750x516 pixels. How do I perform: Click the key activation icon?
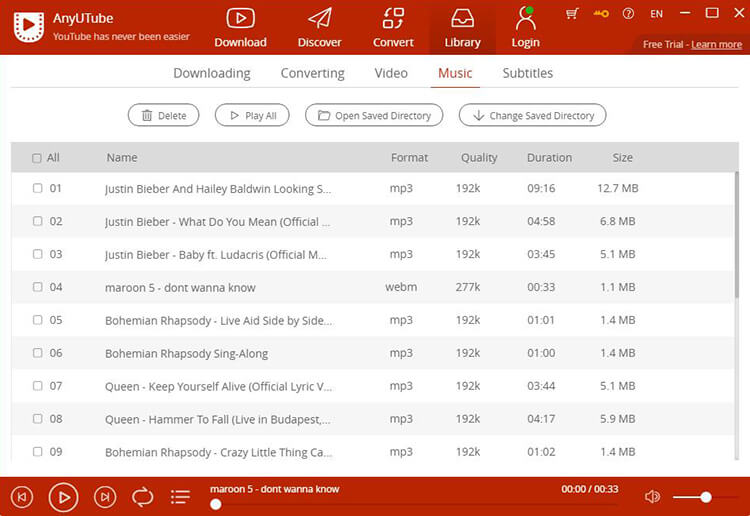click(x=601, y=13)
